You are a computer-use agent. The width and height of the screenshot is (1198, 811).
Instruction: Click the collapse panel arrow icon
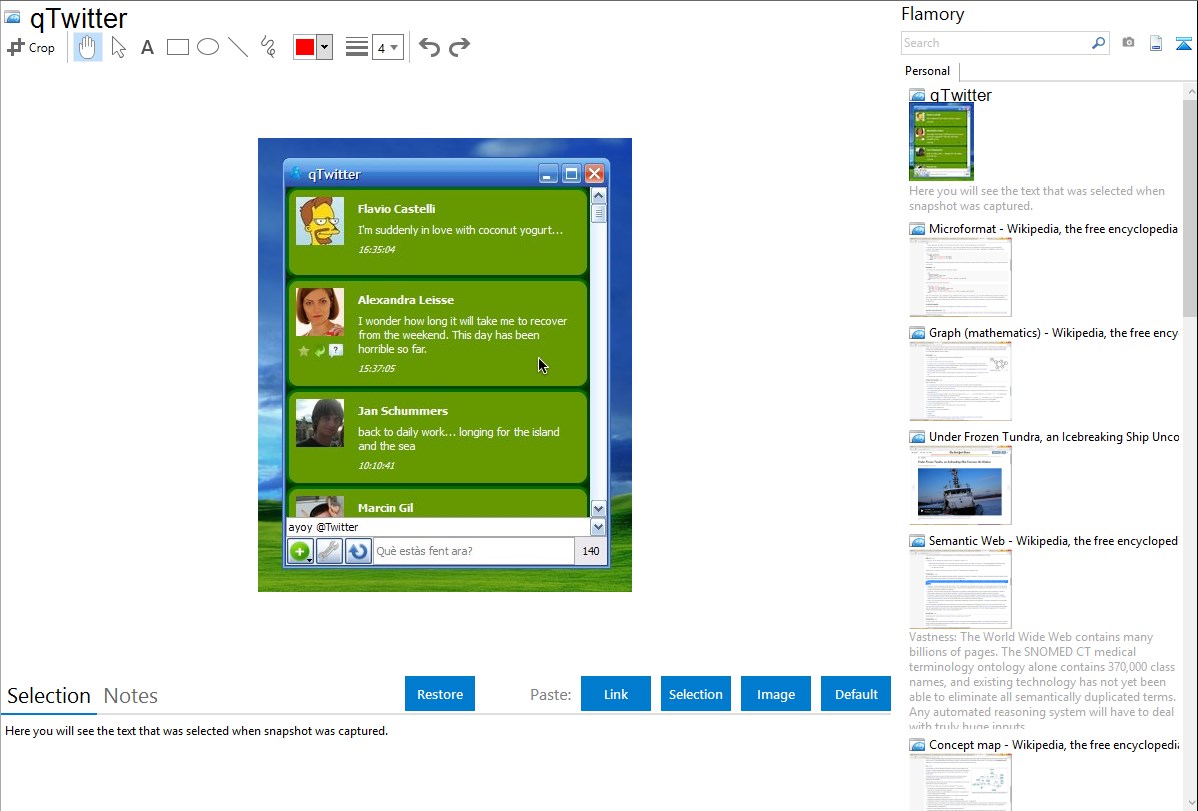pos(1183,43)
